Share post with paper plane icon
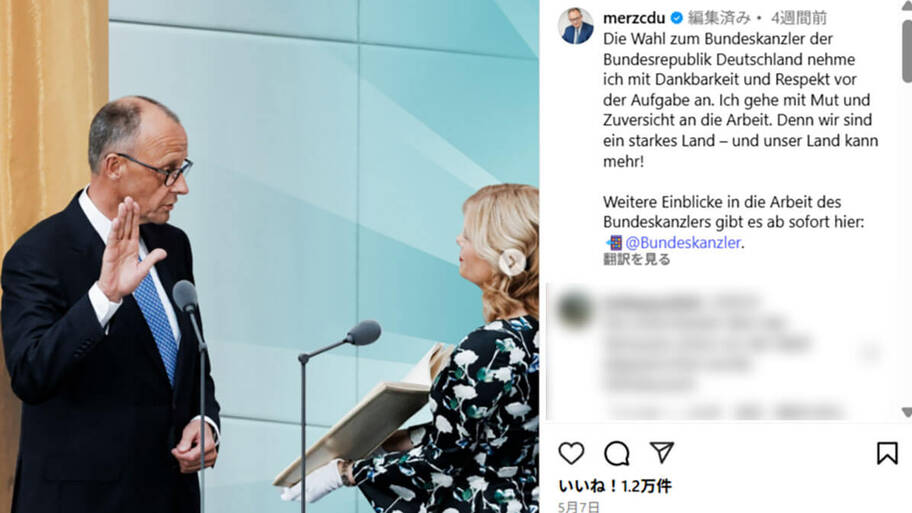Viewport: 912px width, 513px height. [x=661, y=453]
